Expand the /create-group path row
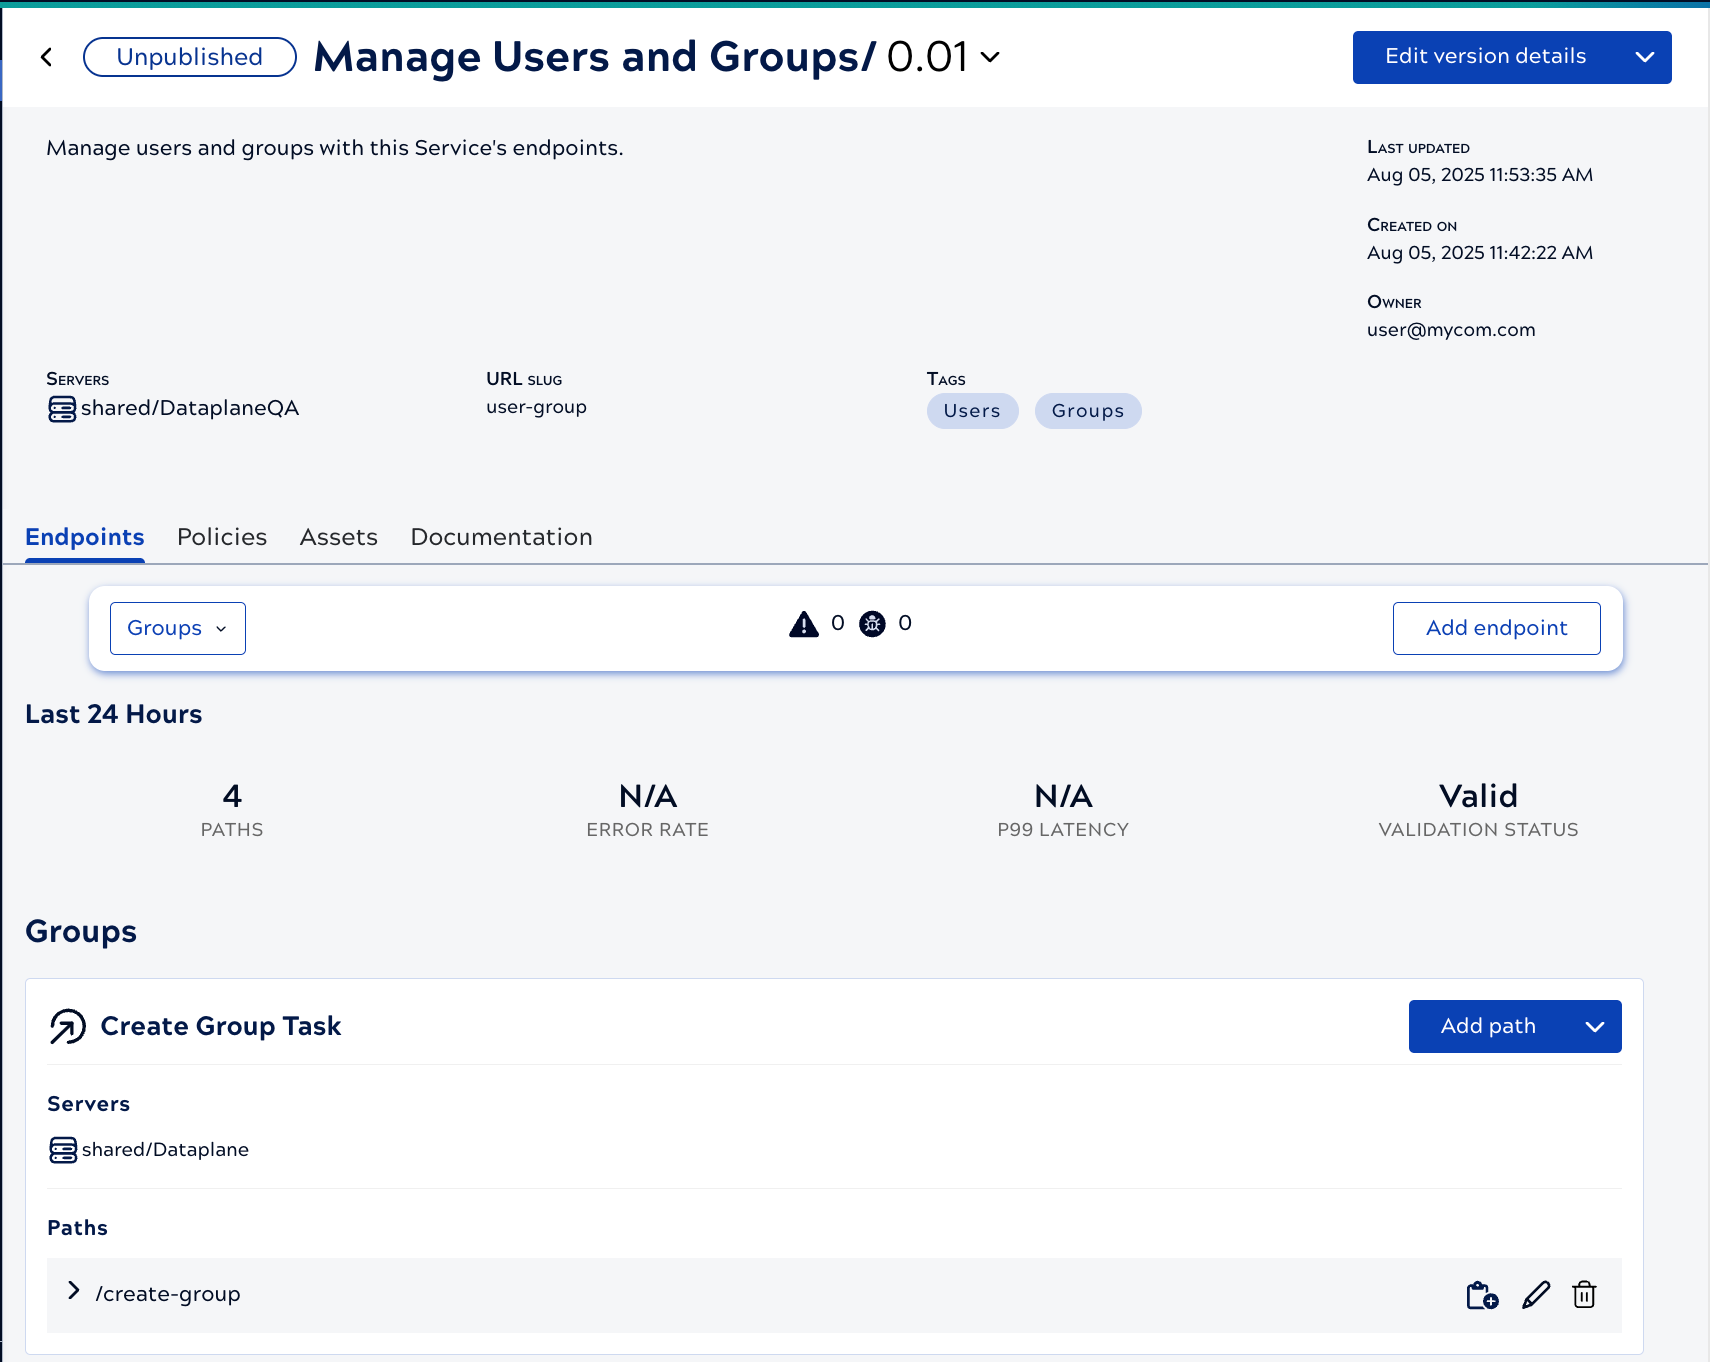 tap(73, 1291)
